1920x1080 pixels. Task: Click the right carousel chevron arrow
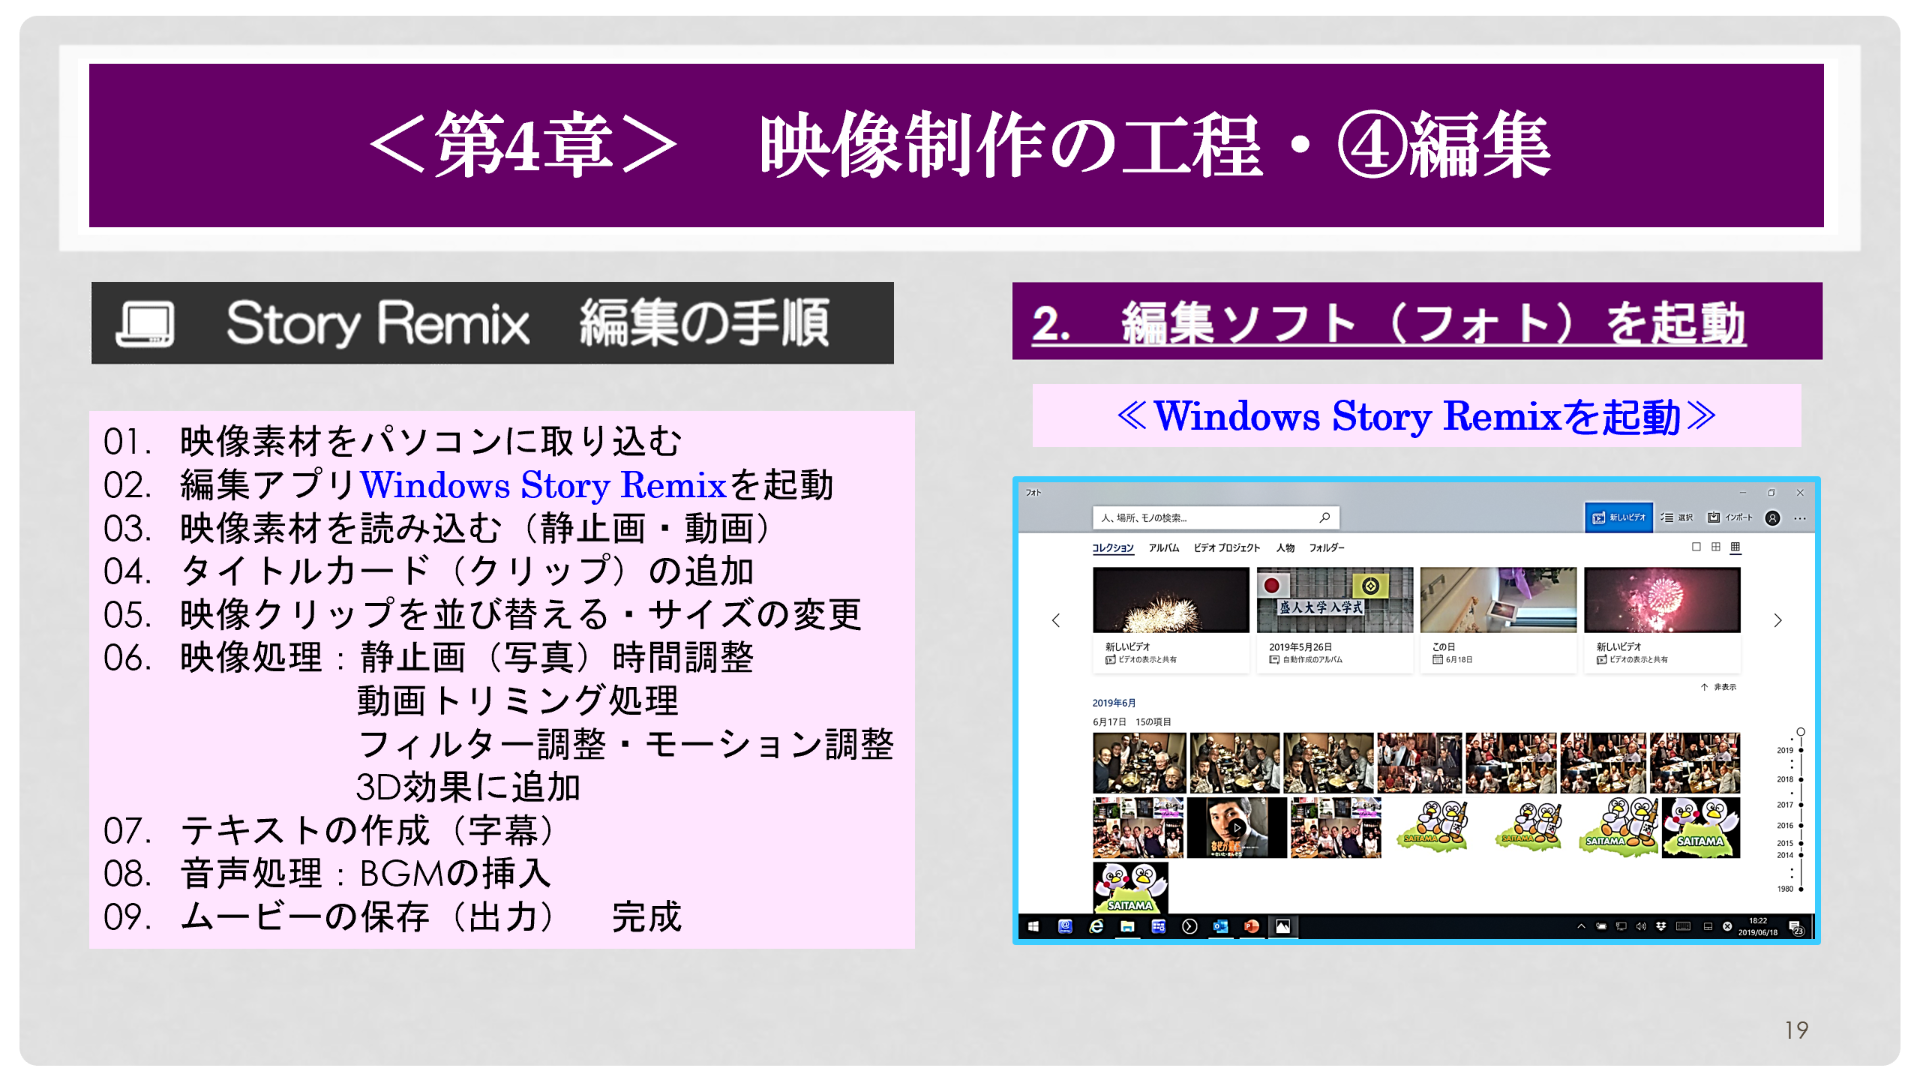click(x=1777, y=620)
